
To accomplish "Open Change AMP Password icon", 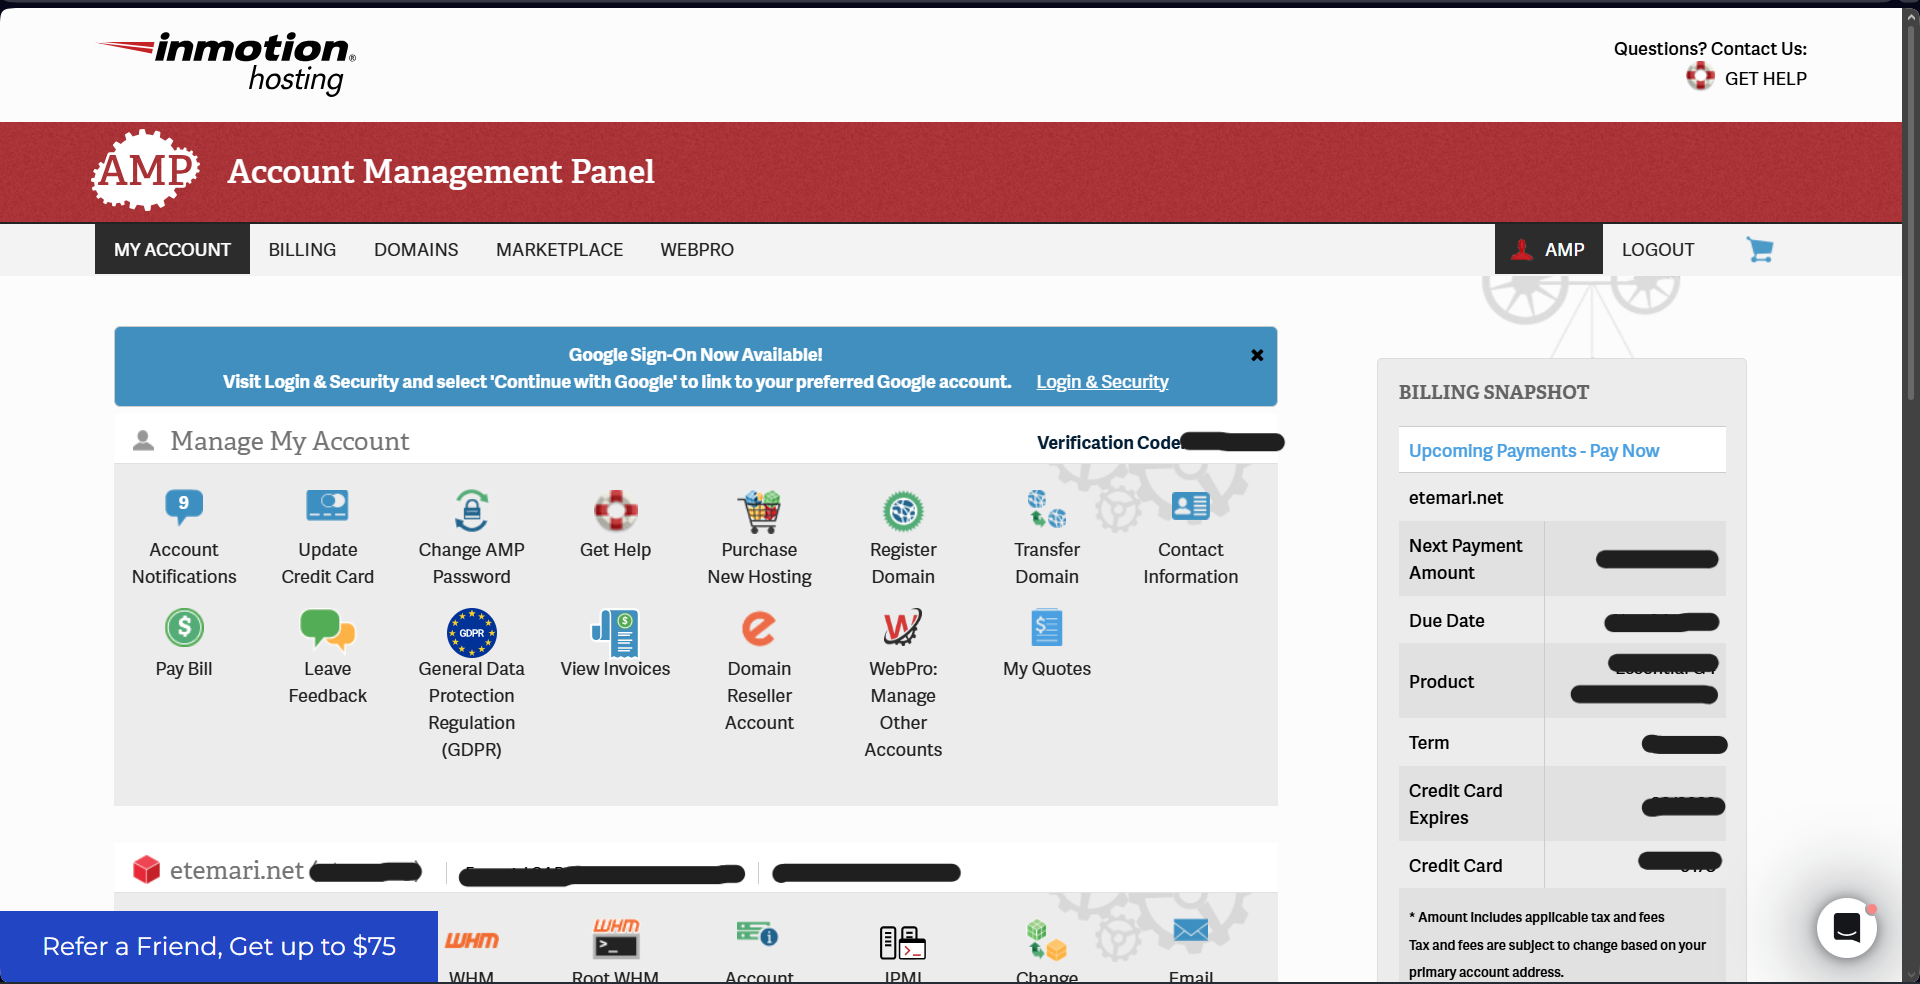I will 471,510.
